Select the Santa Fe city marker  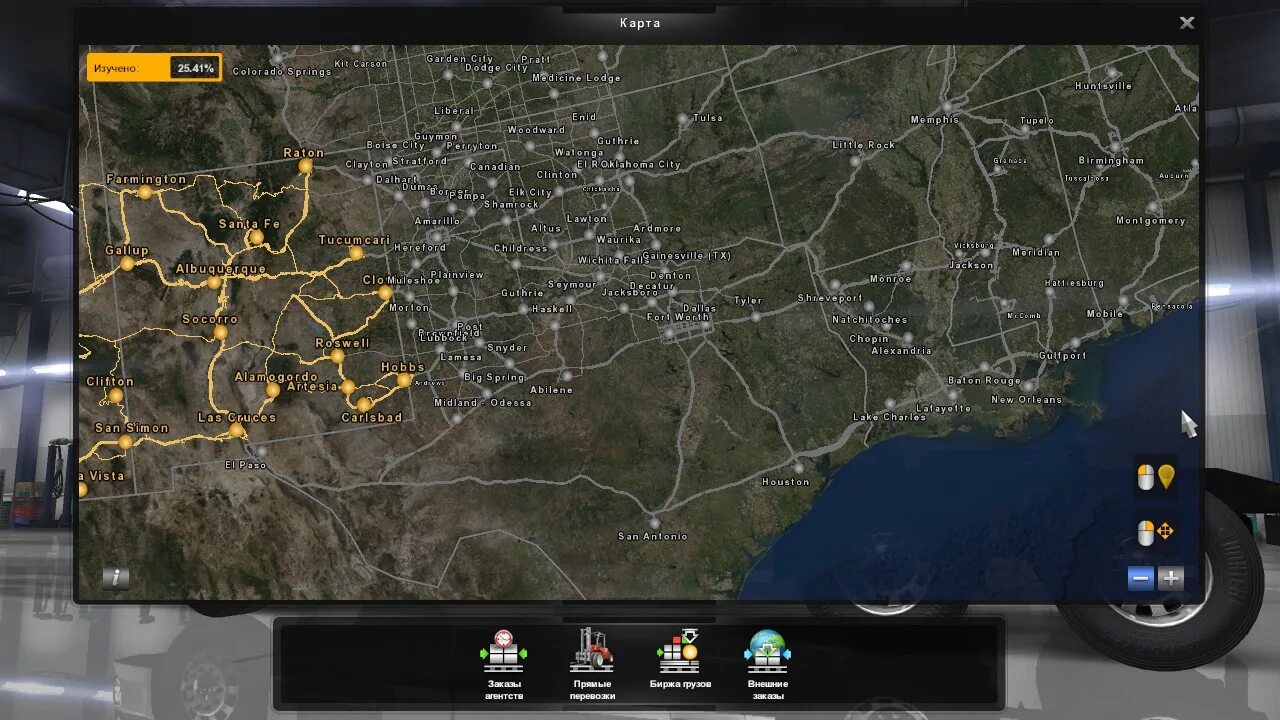[x=256, y=237]
